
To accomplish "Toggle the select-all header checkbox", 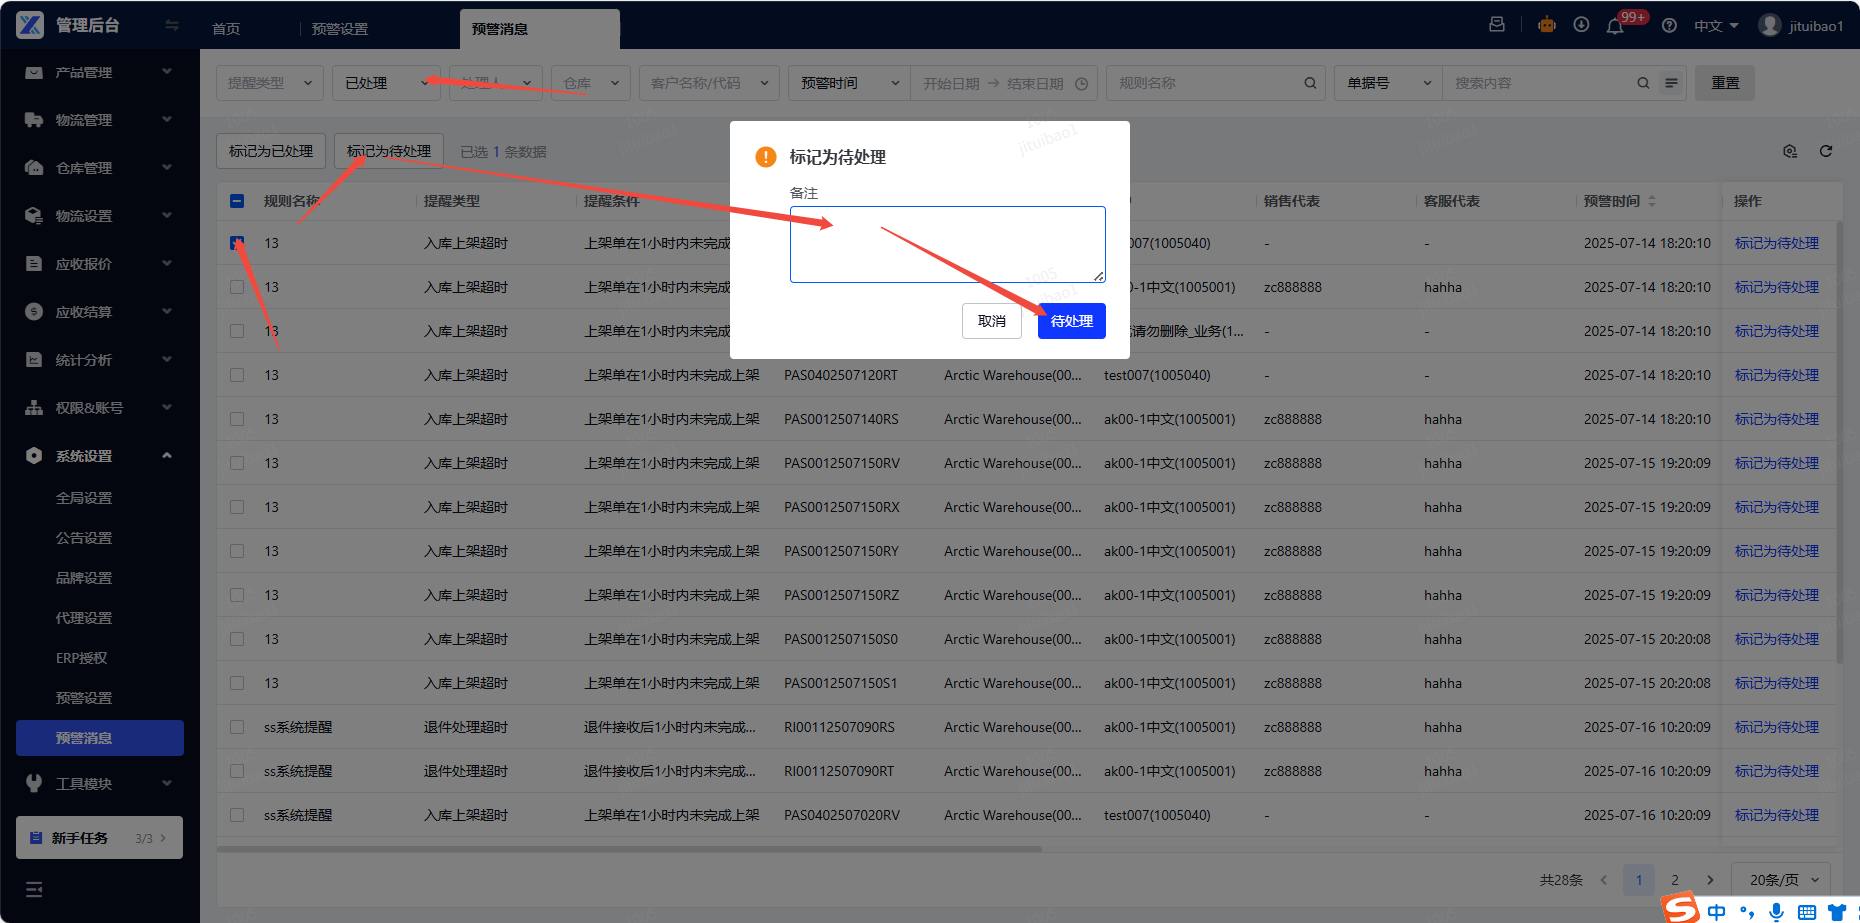I will (x=237, y=201).
